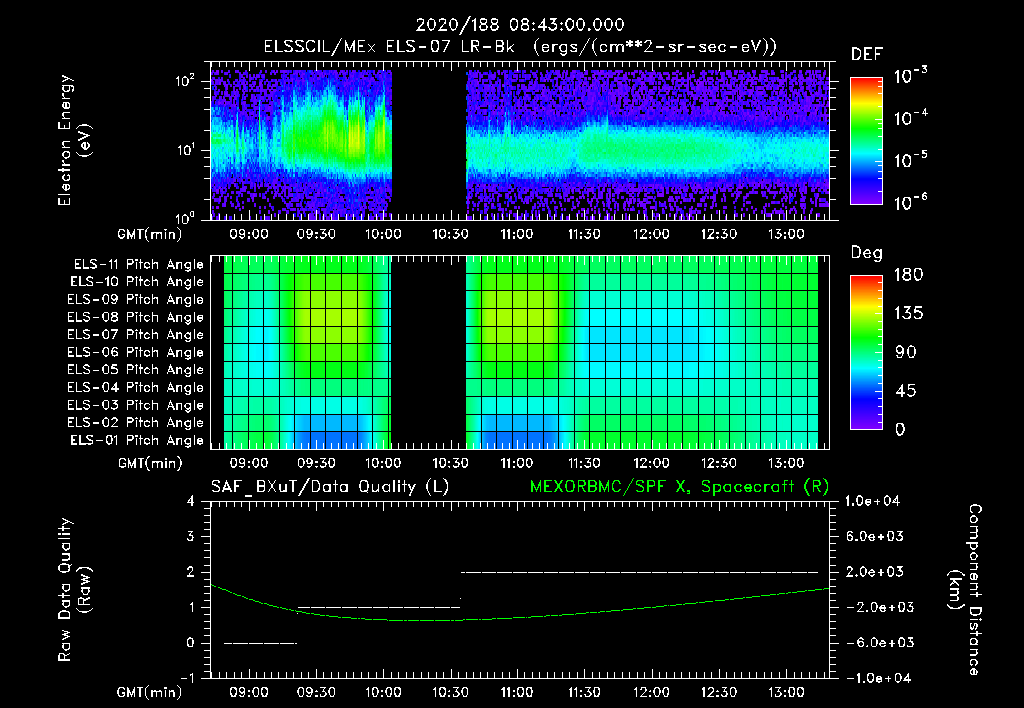Viewport: 1024px width, 708px height.
Task: Click the 1.0e+04 tick on the distance axis
Action: point(873,502)
